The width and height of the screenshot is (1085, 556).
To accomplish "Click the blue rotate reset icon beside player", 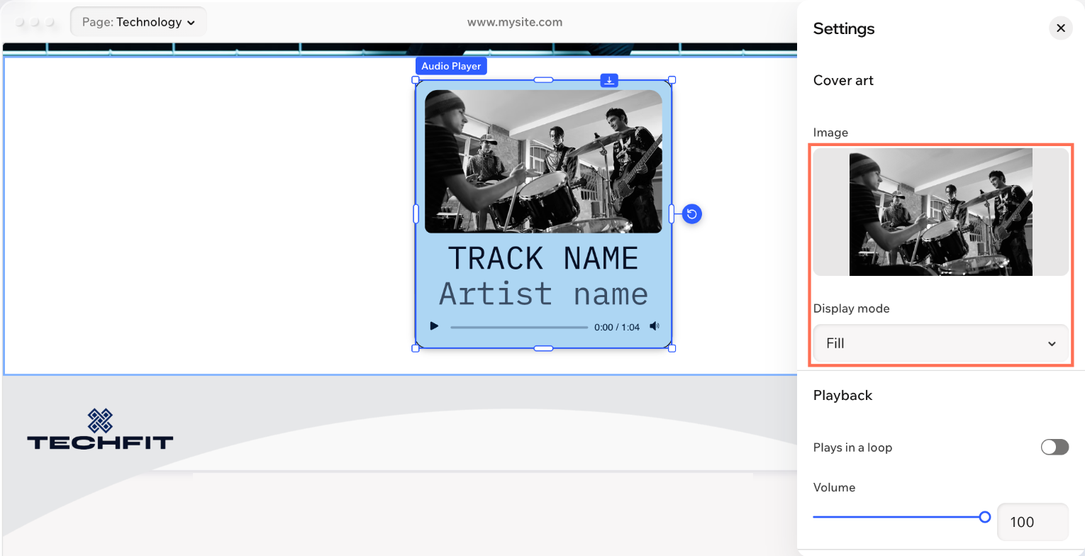I will (x=692, y=214).
